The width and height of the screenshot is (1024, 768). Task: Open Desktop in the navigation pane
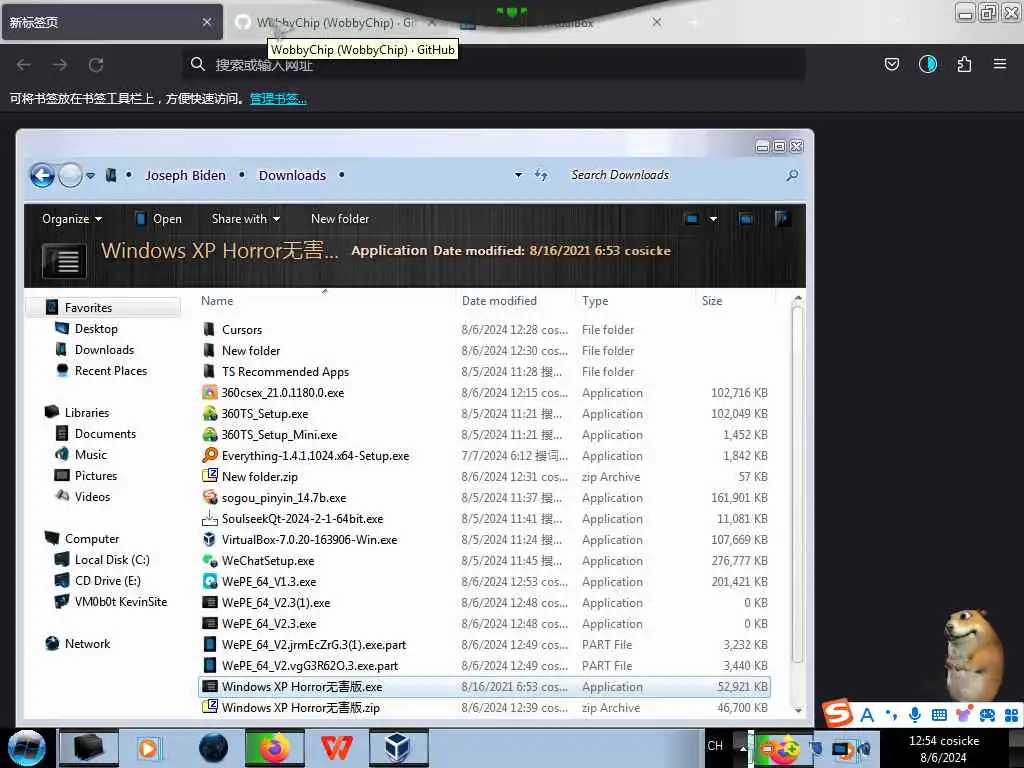click(95, 328)
